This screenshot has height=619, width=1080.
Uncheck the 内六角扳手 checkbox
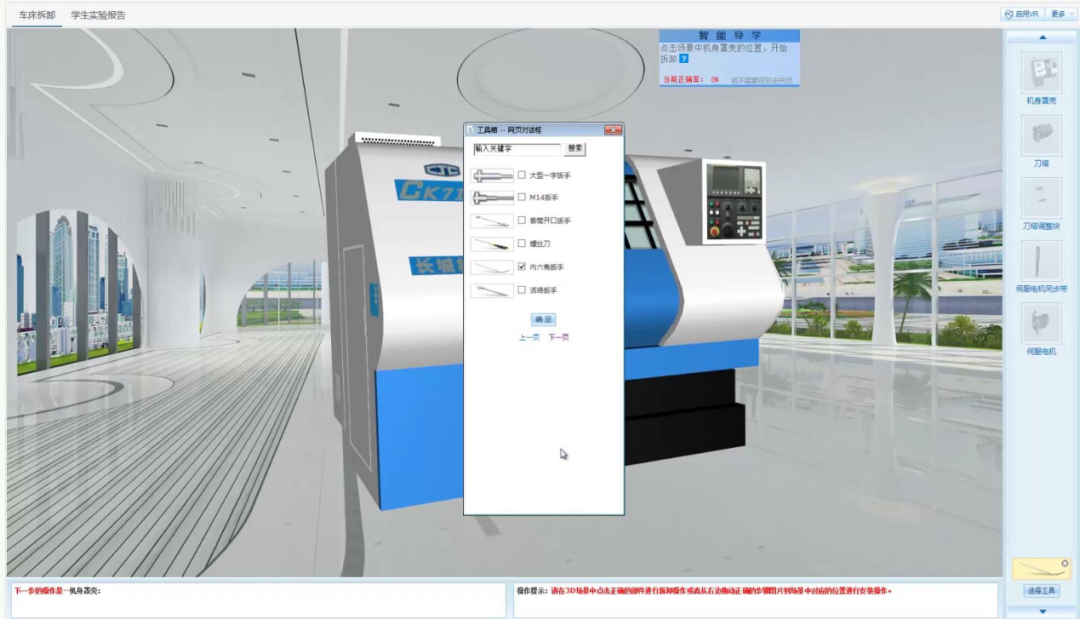[521, 266]
